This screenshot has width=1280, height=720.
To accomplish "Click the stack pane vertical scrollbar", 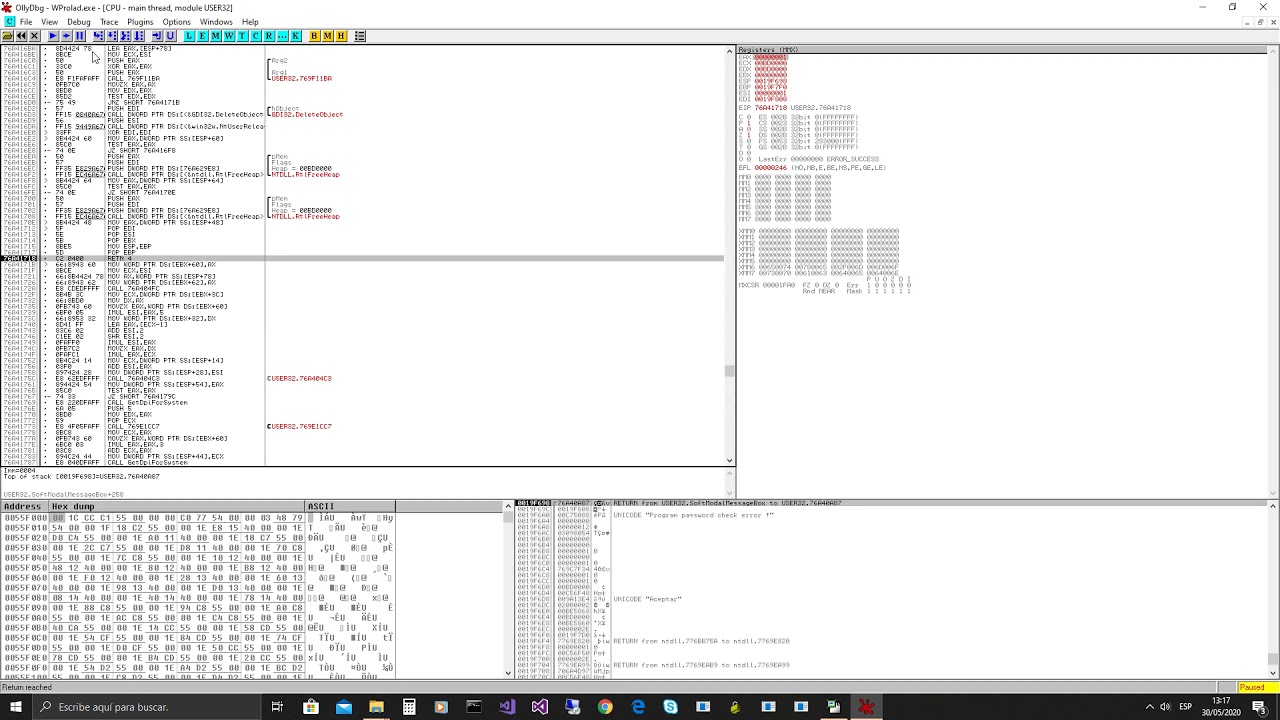I will pos(1272,590).
